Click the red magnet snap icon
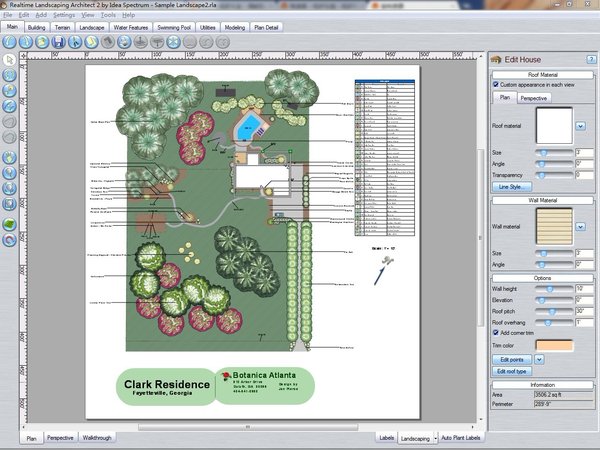Screen dimensions: 600x450 pos(9,239)
